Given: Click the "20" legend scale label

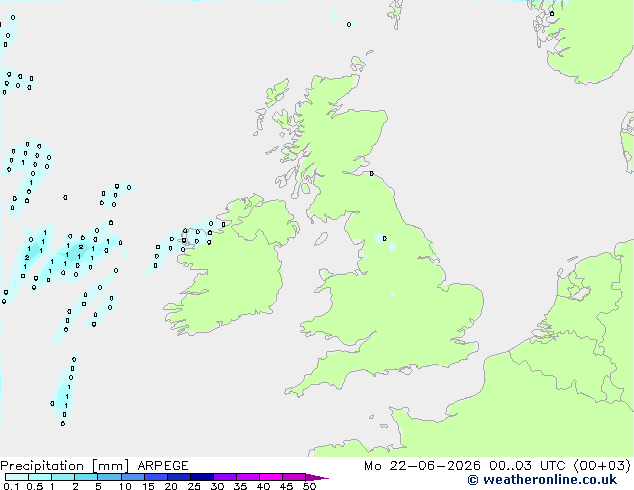Looking at the screenshot, I should [171, 486].
